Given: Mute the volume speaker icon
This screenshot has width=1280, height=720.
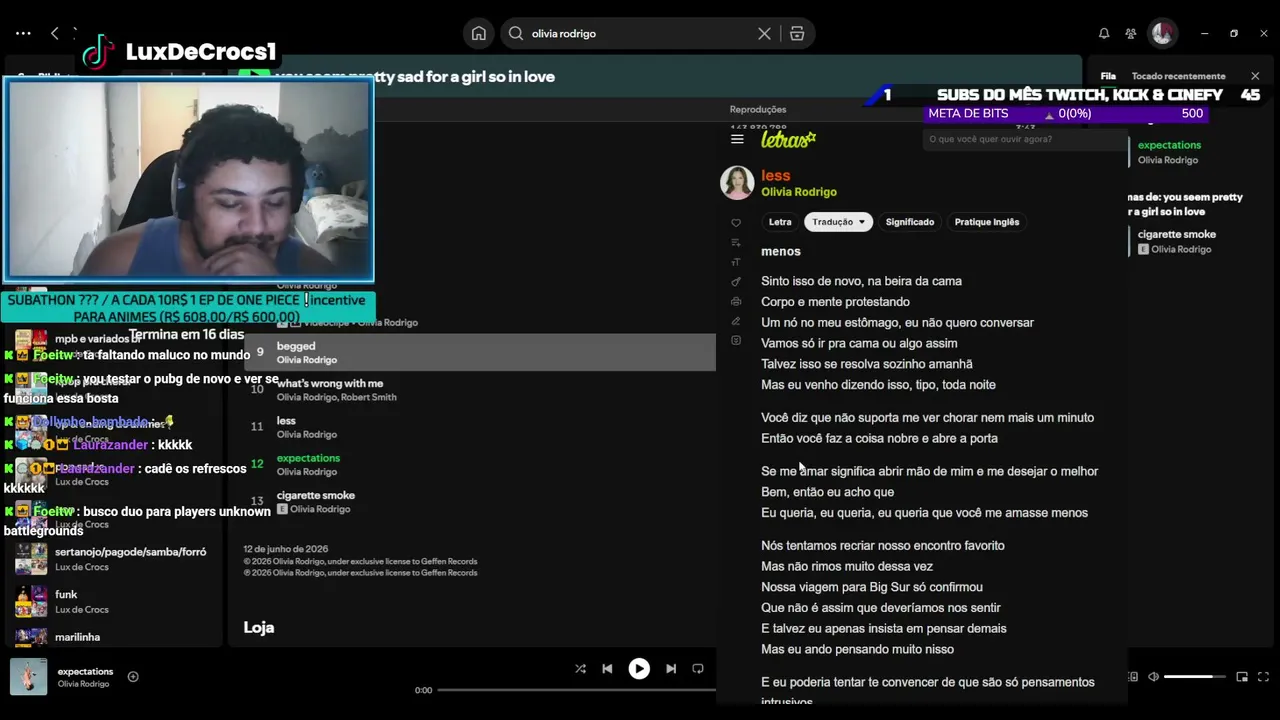Looking at the screenshot, I should pos(1153,677).
